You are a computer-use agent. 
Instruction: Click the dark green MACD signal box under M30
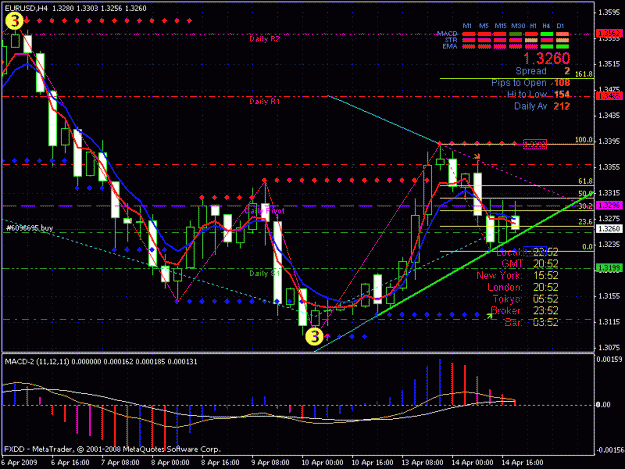(x=517, y=34)
